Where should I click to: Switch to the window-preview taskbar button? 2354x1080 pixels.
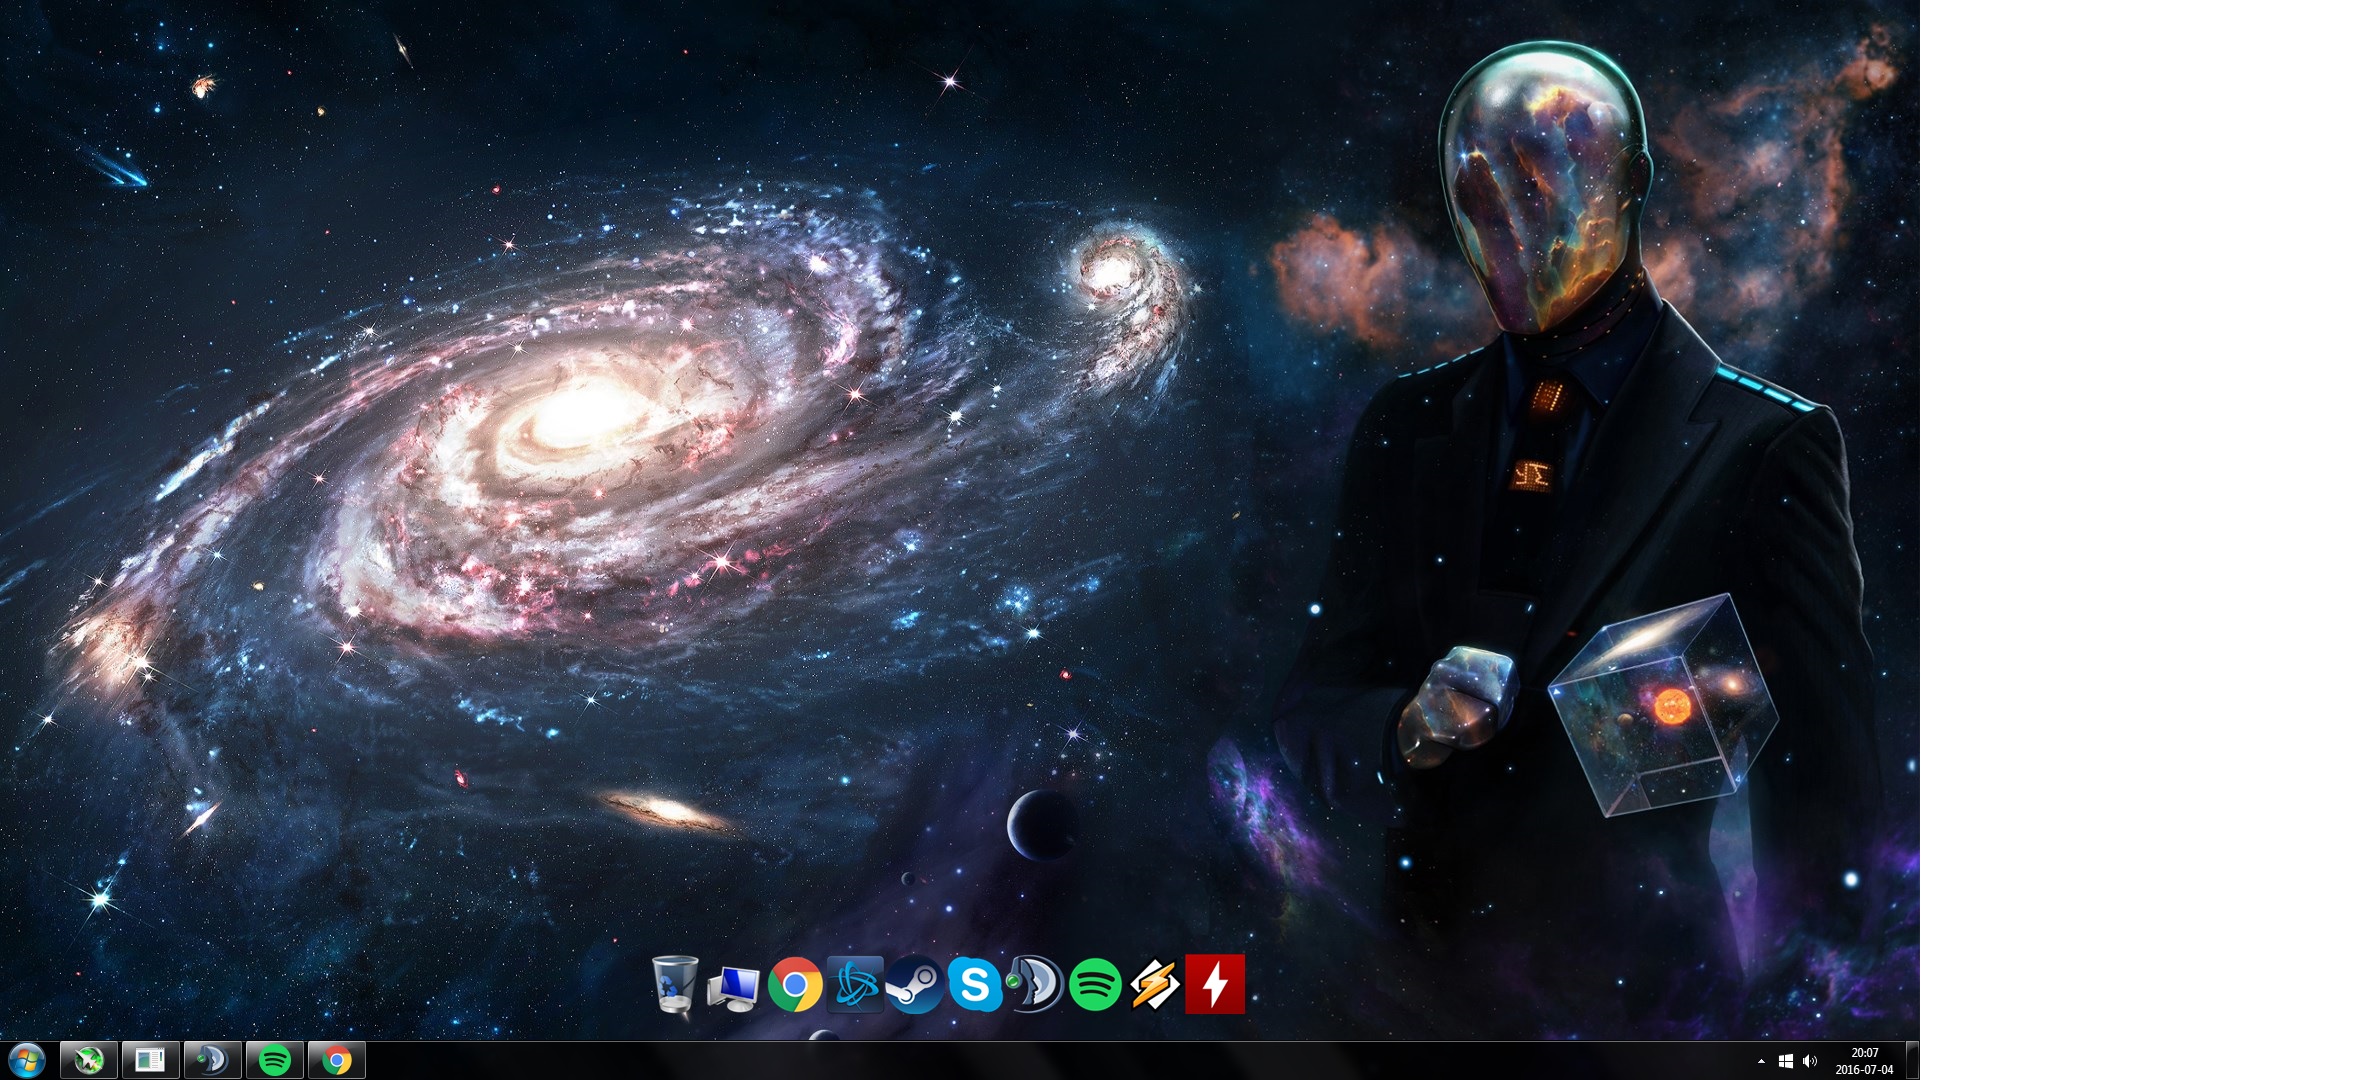pyautogui.click(x=151, y=1060)
